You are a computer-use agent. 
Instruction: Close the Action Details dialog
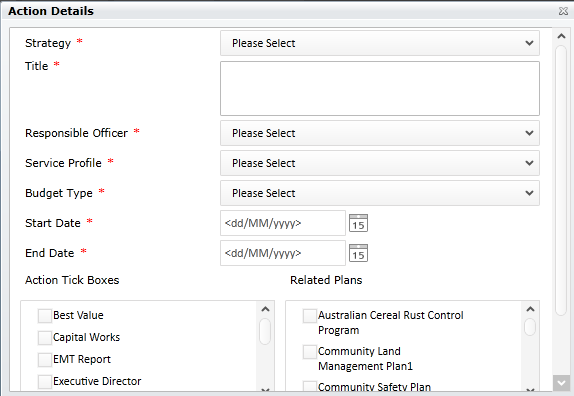(563, 11)
